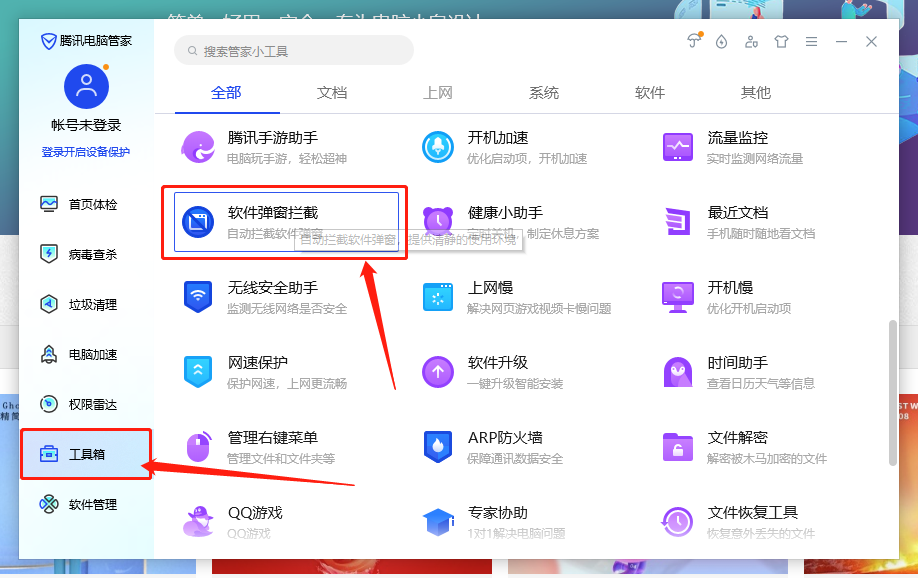This screenshot has width=918, height=578.
Task: Switch to the 系统 tab
Action: pos(544,93)
